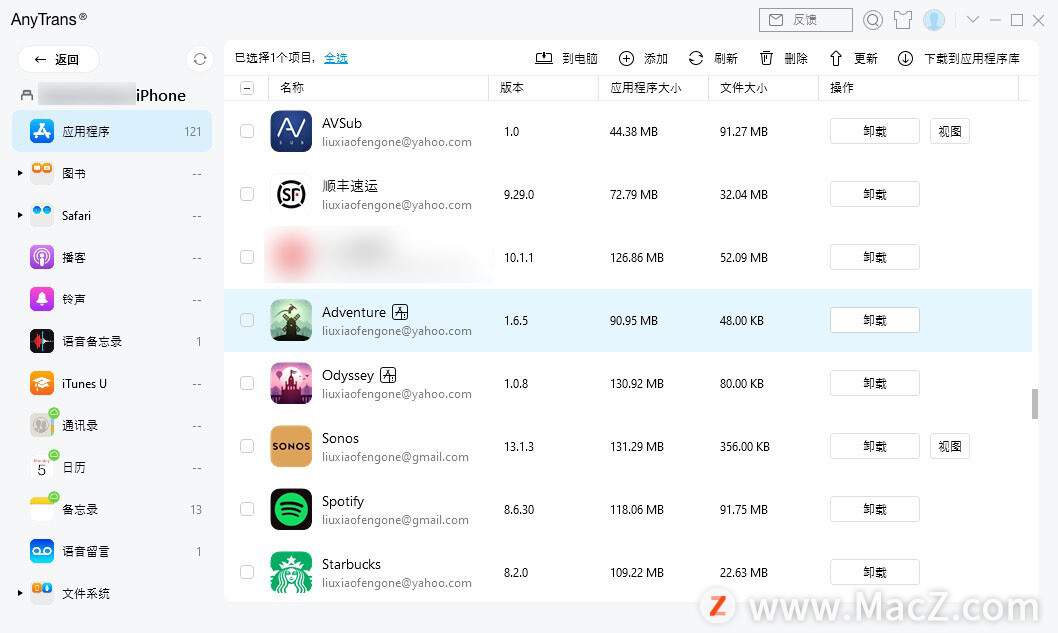Toggle the header select-all checkbox
The image size is (1058, 633).
click(247, 88)
